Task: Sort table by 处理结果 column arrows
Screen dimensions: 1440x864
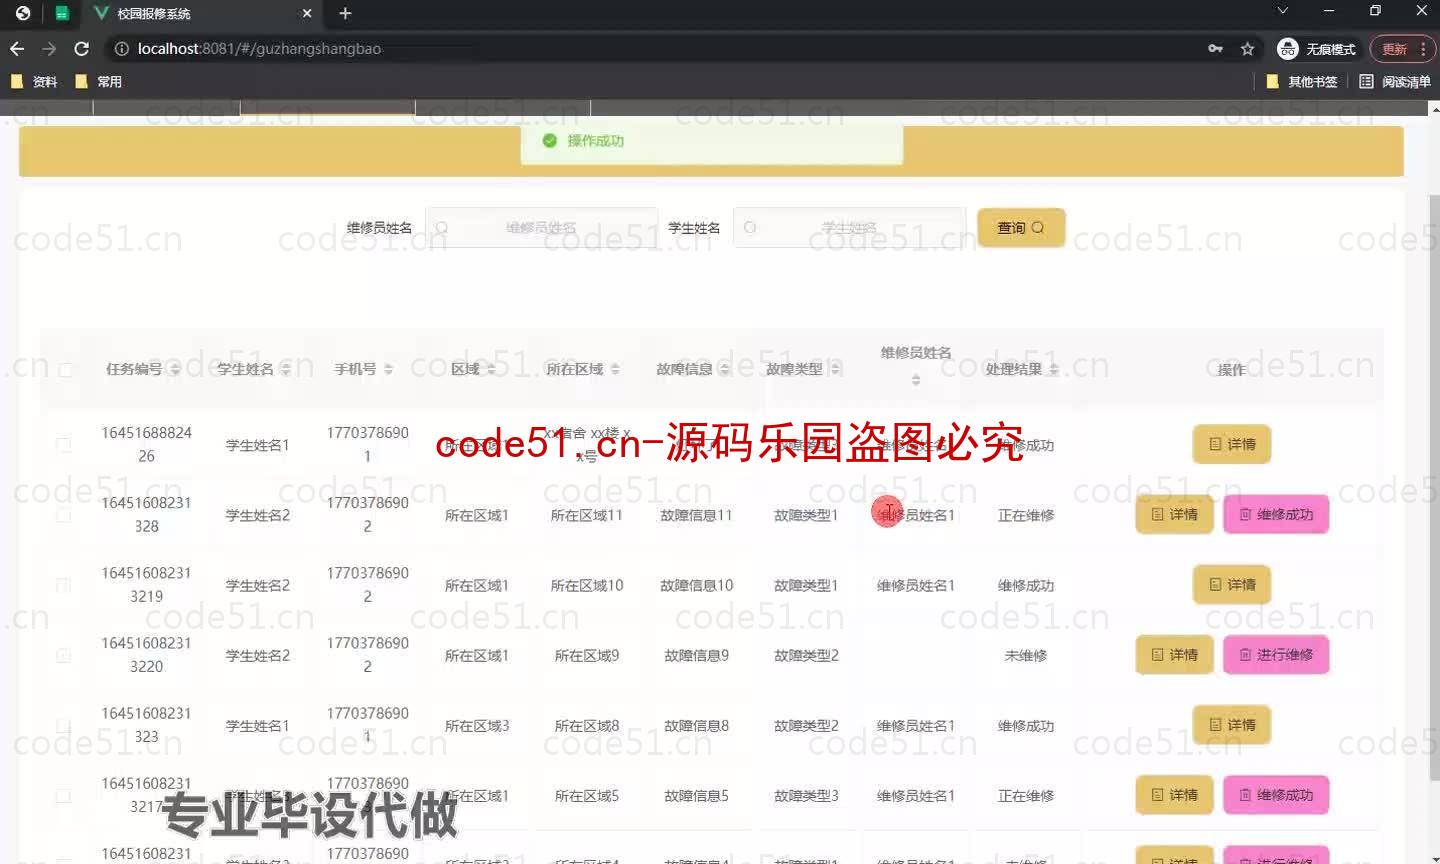Action: click(x=1054, y=370)
